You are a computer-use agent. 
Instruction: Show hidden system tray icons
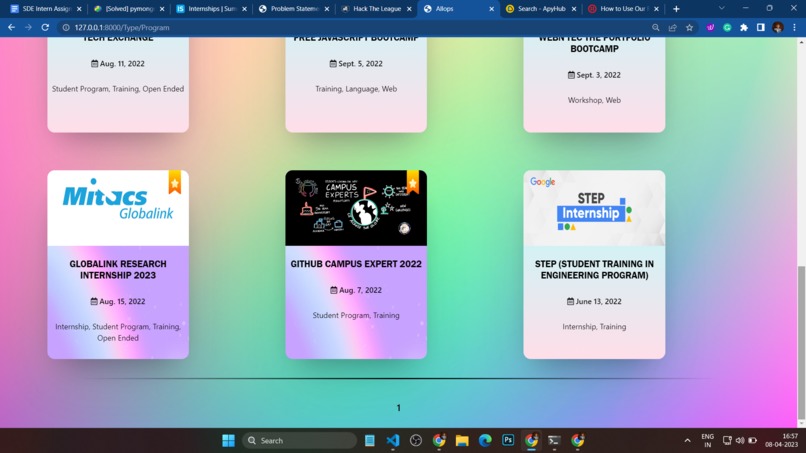click(687, 441)
